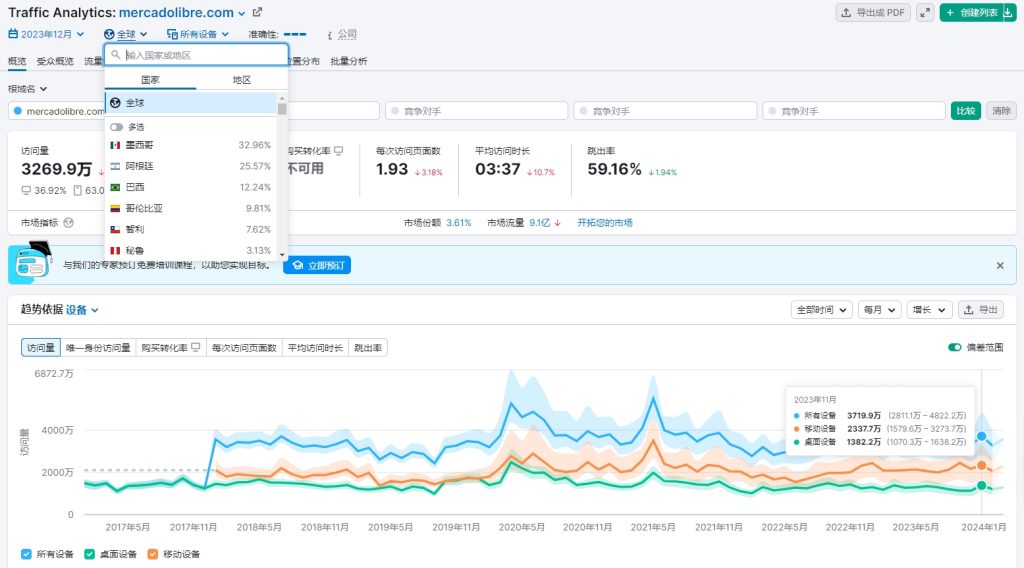Select the 访问量 chart metric tab

40,348
